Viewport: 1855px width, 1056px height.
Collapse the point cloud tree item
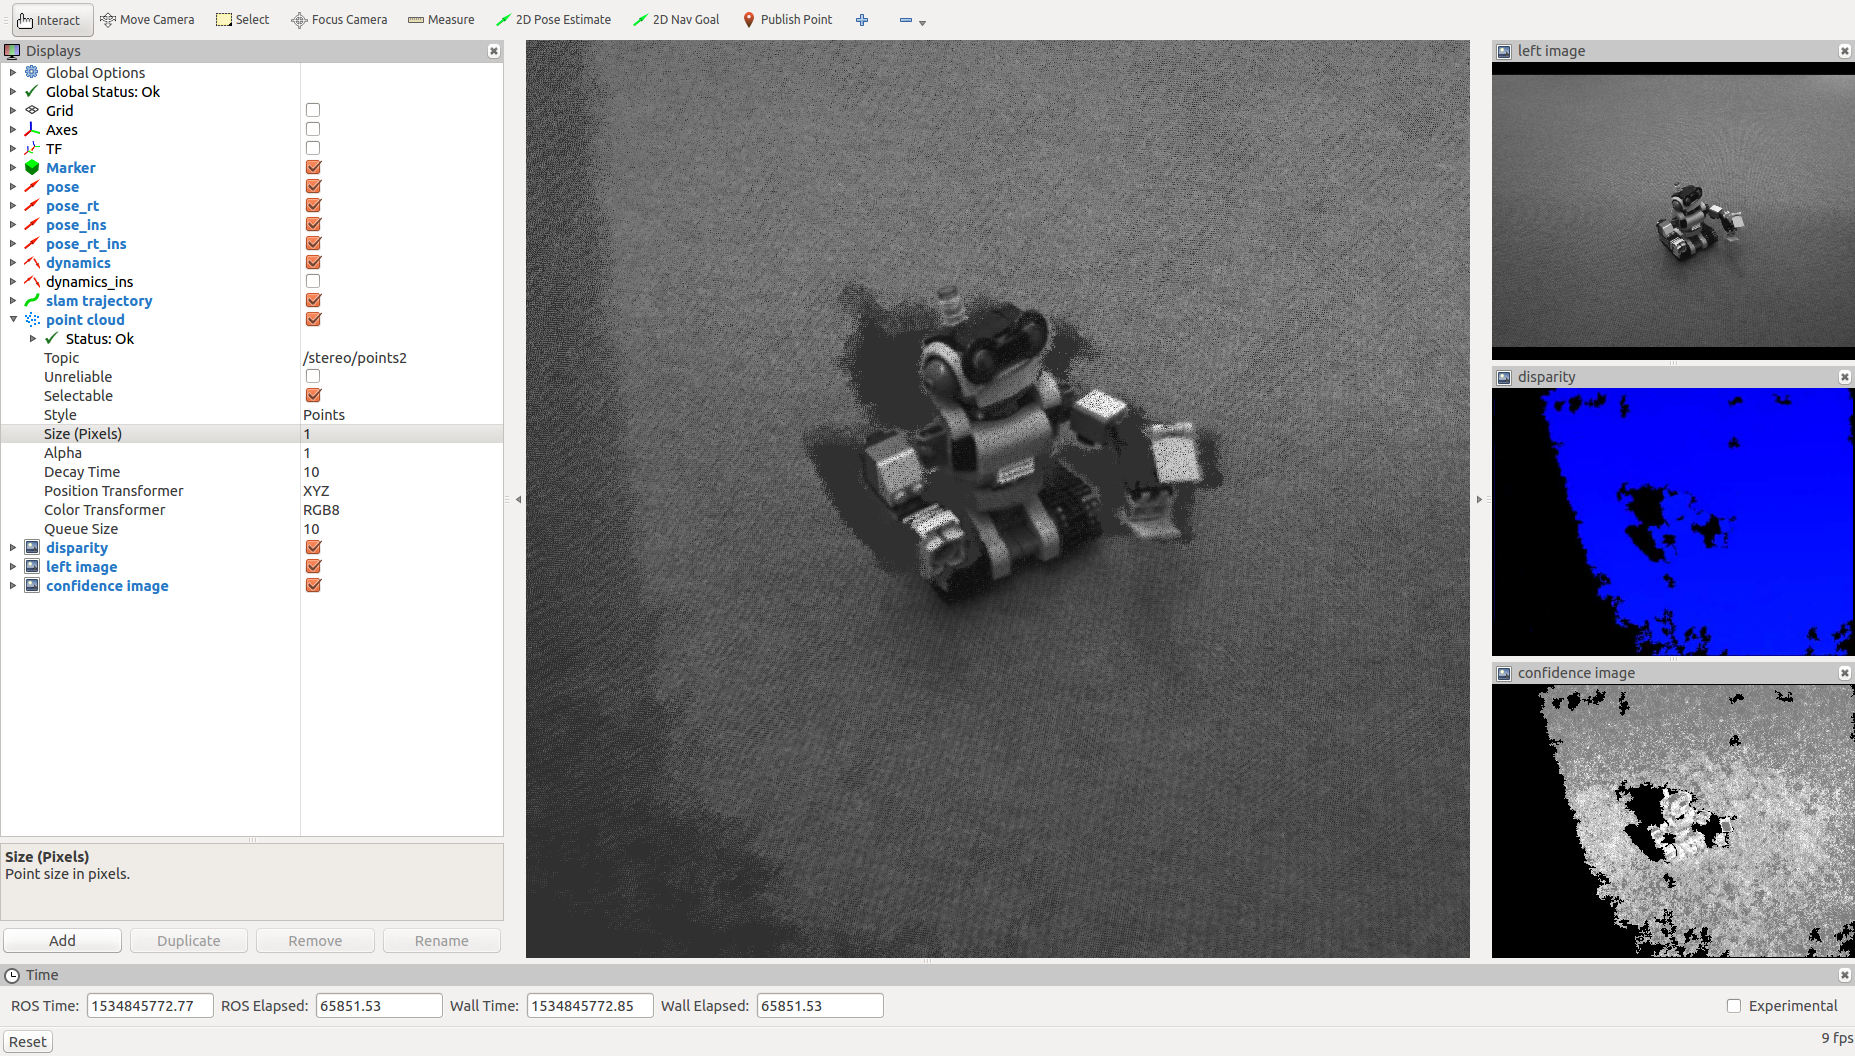tap(13, 320)
